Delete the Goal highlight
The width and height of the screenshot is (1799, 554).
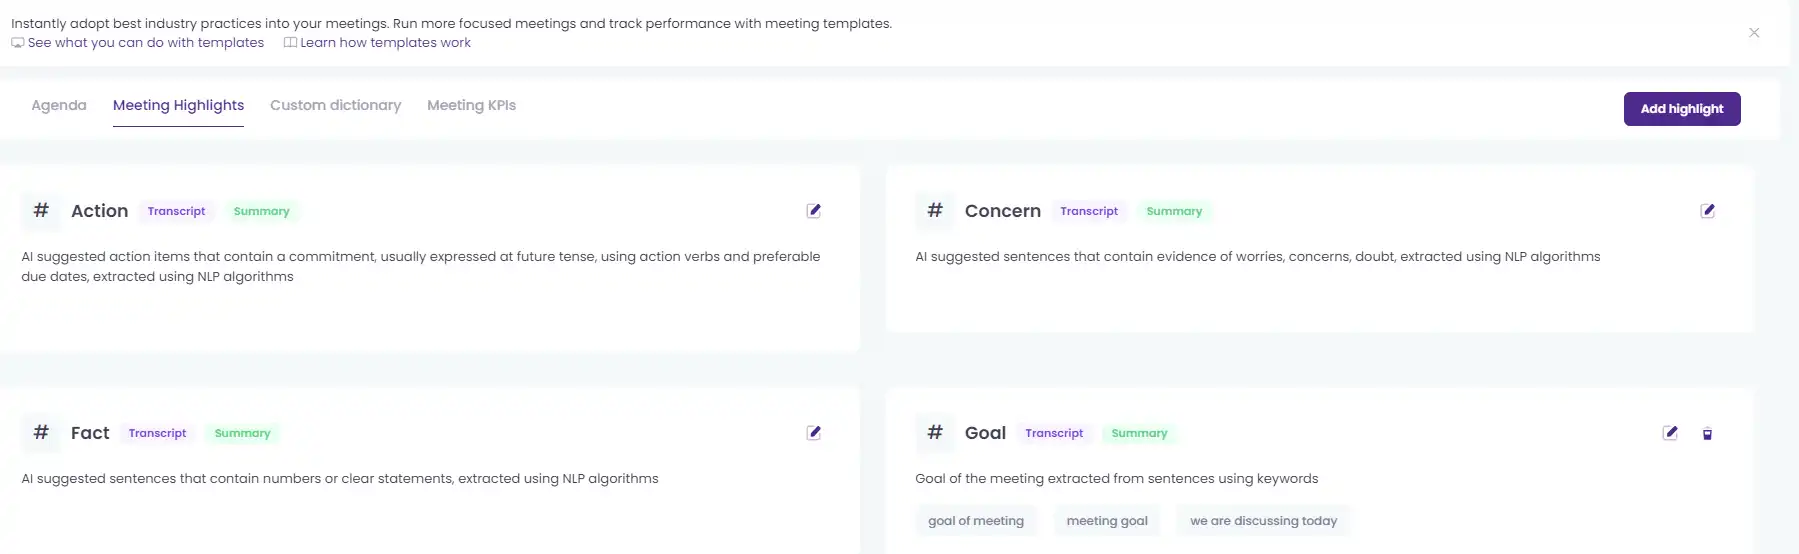(x=1707, y=434)
